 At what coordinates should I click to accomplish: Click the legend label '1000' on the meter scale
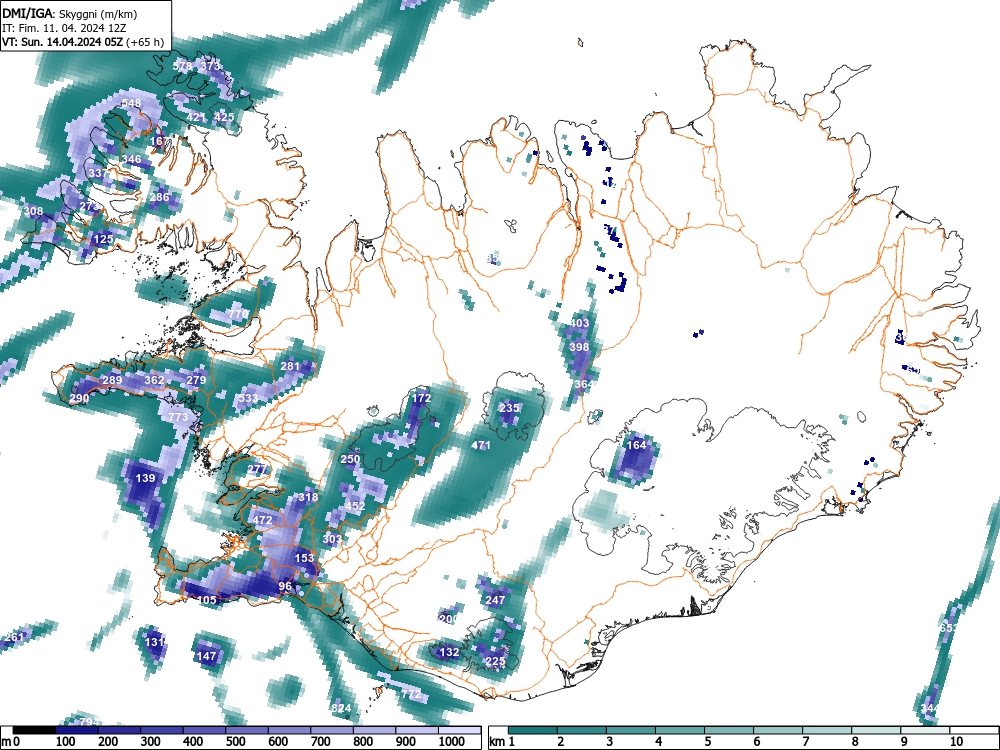452,742
